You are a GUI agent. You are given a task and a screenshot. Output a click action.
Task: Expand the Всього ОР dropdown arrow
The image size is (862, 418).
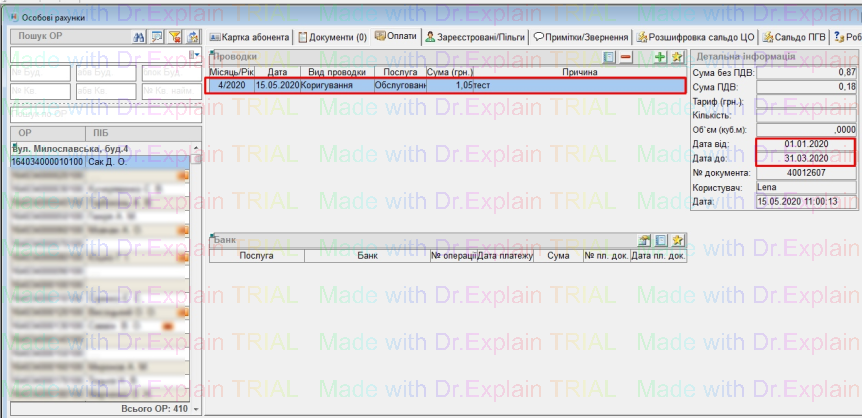pyautogui.click(x=196, y=409)
